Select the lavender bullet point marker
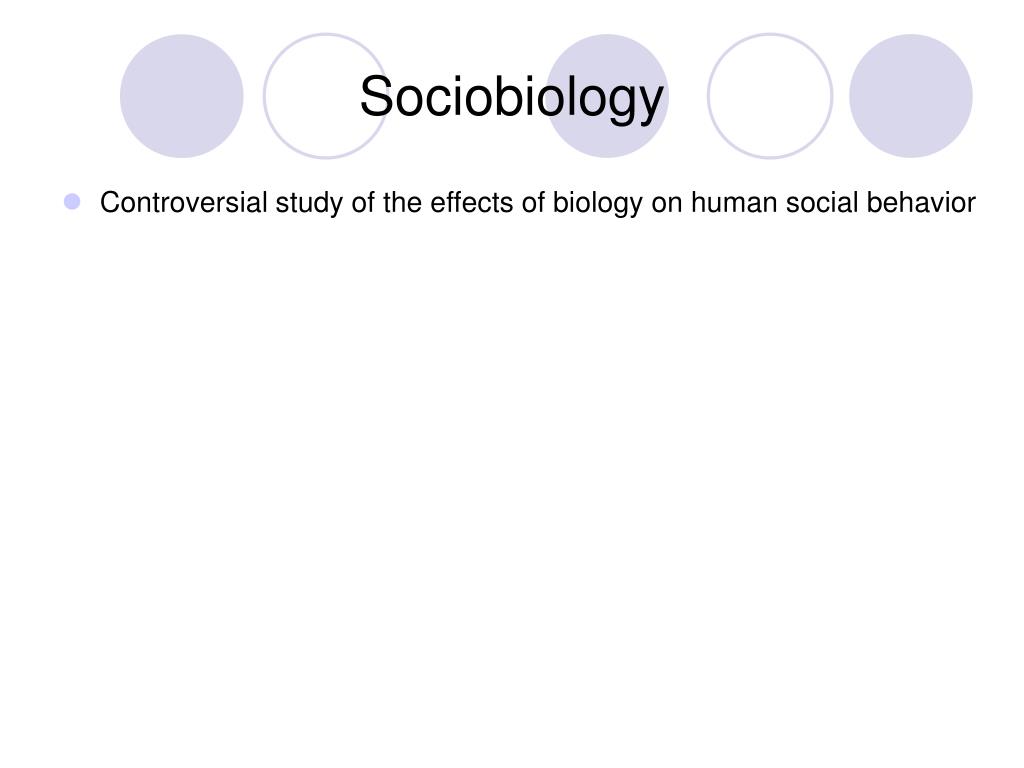 pos(72,201)
